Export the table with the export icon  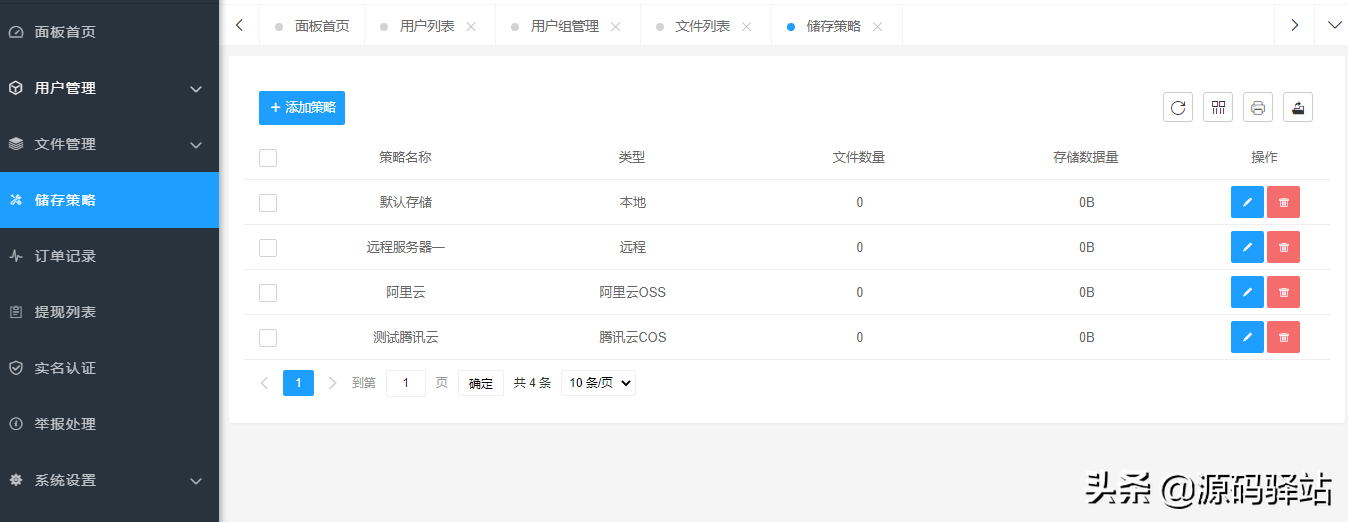[1298, 108]
